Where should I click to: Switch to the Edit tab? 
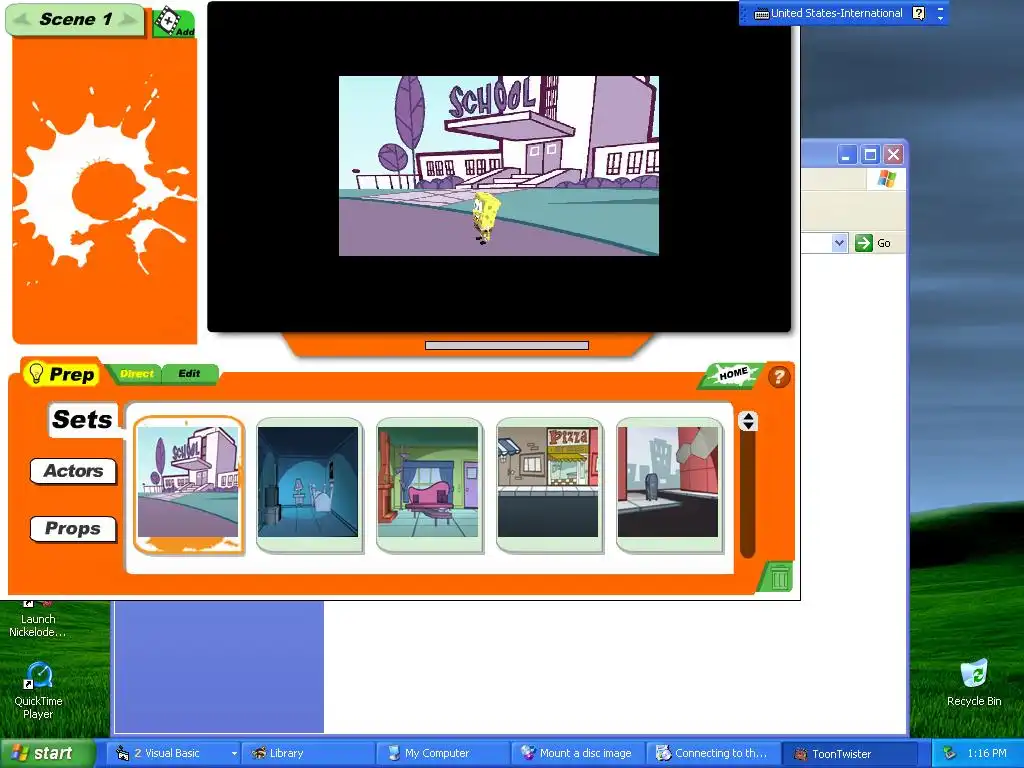tap(189, 374)
